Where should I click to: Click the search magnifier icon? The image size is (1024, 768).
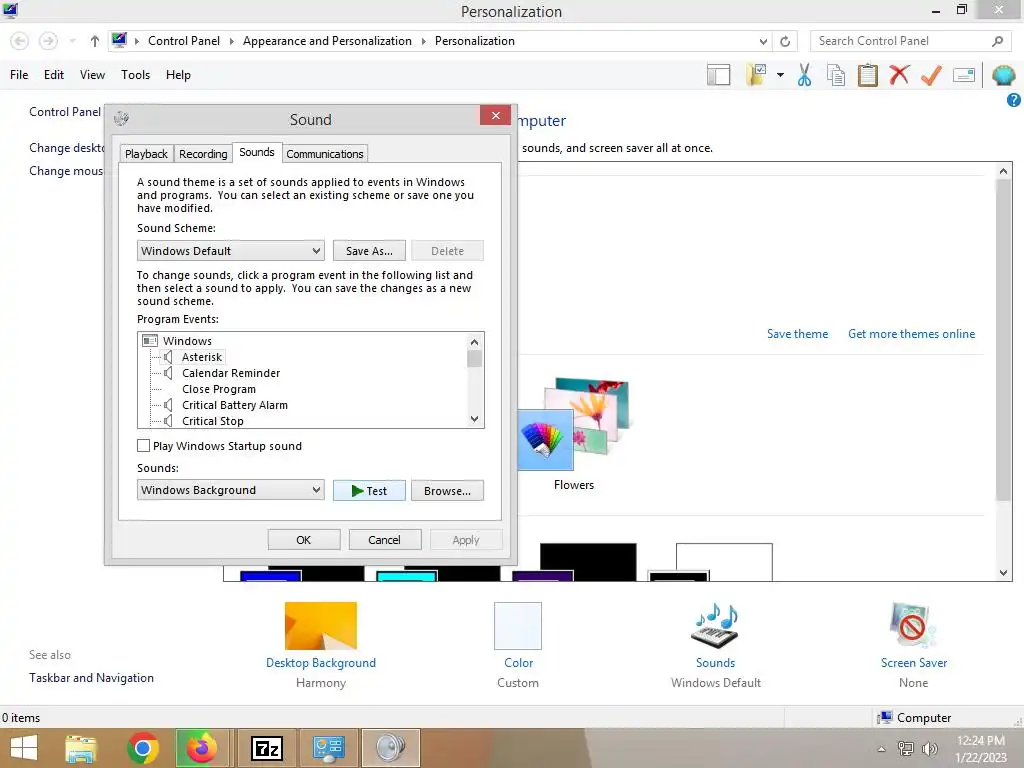click(x=997, y=41)
